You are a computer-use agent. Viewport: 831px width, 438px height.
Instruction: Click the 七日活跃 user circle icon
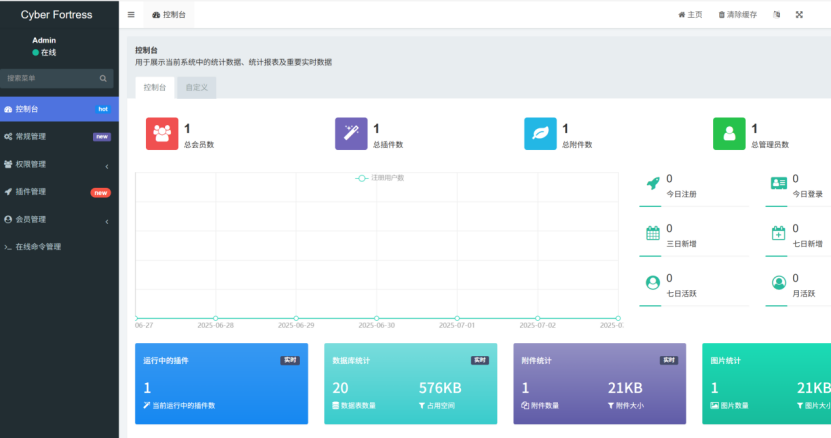(x=653, y=283)
